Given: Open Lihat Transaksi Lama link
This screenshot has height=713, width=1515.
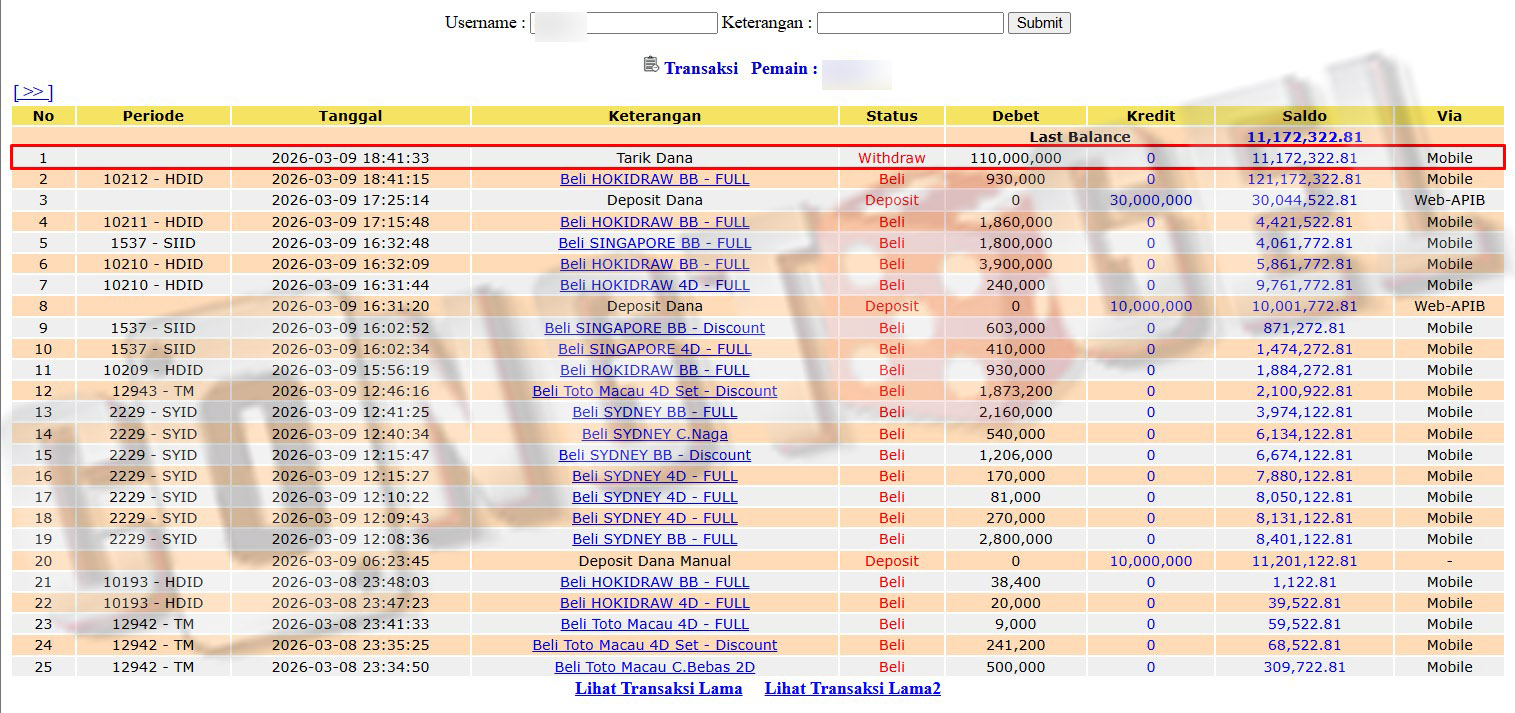Looking at the screenshot, I should tap(658, 688).
